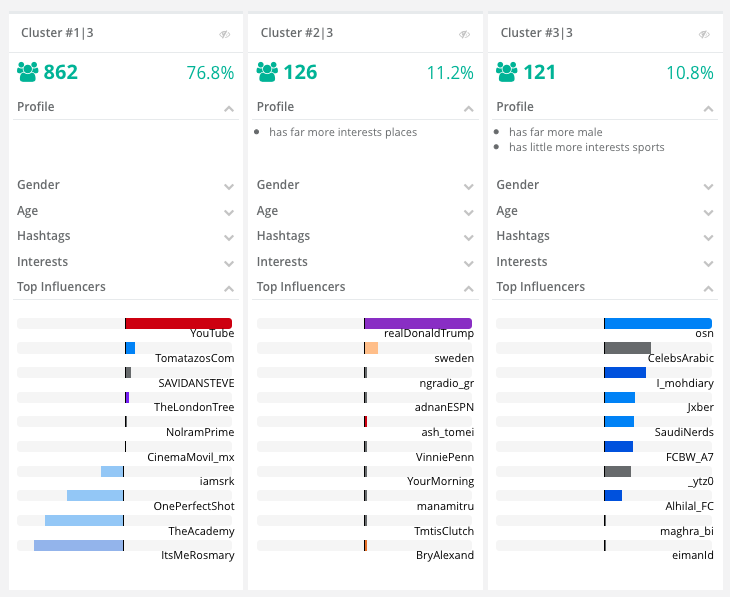The width and height of the screenshot is (730, 597).
Task: Expand Interests chevron in Cluster #2
Action: pyautogui.click(x=468, y=264)
